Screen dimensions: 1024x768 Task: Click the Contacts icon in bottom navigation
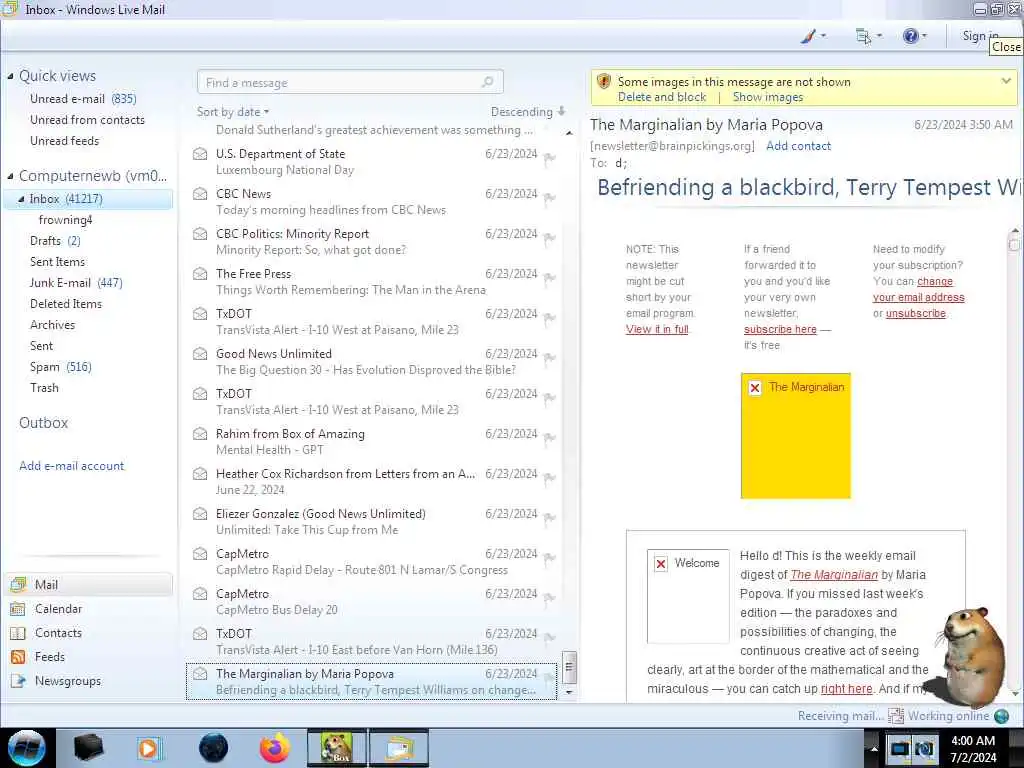point(18,633)
